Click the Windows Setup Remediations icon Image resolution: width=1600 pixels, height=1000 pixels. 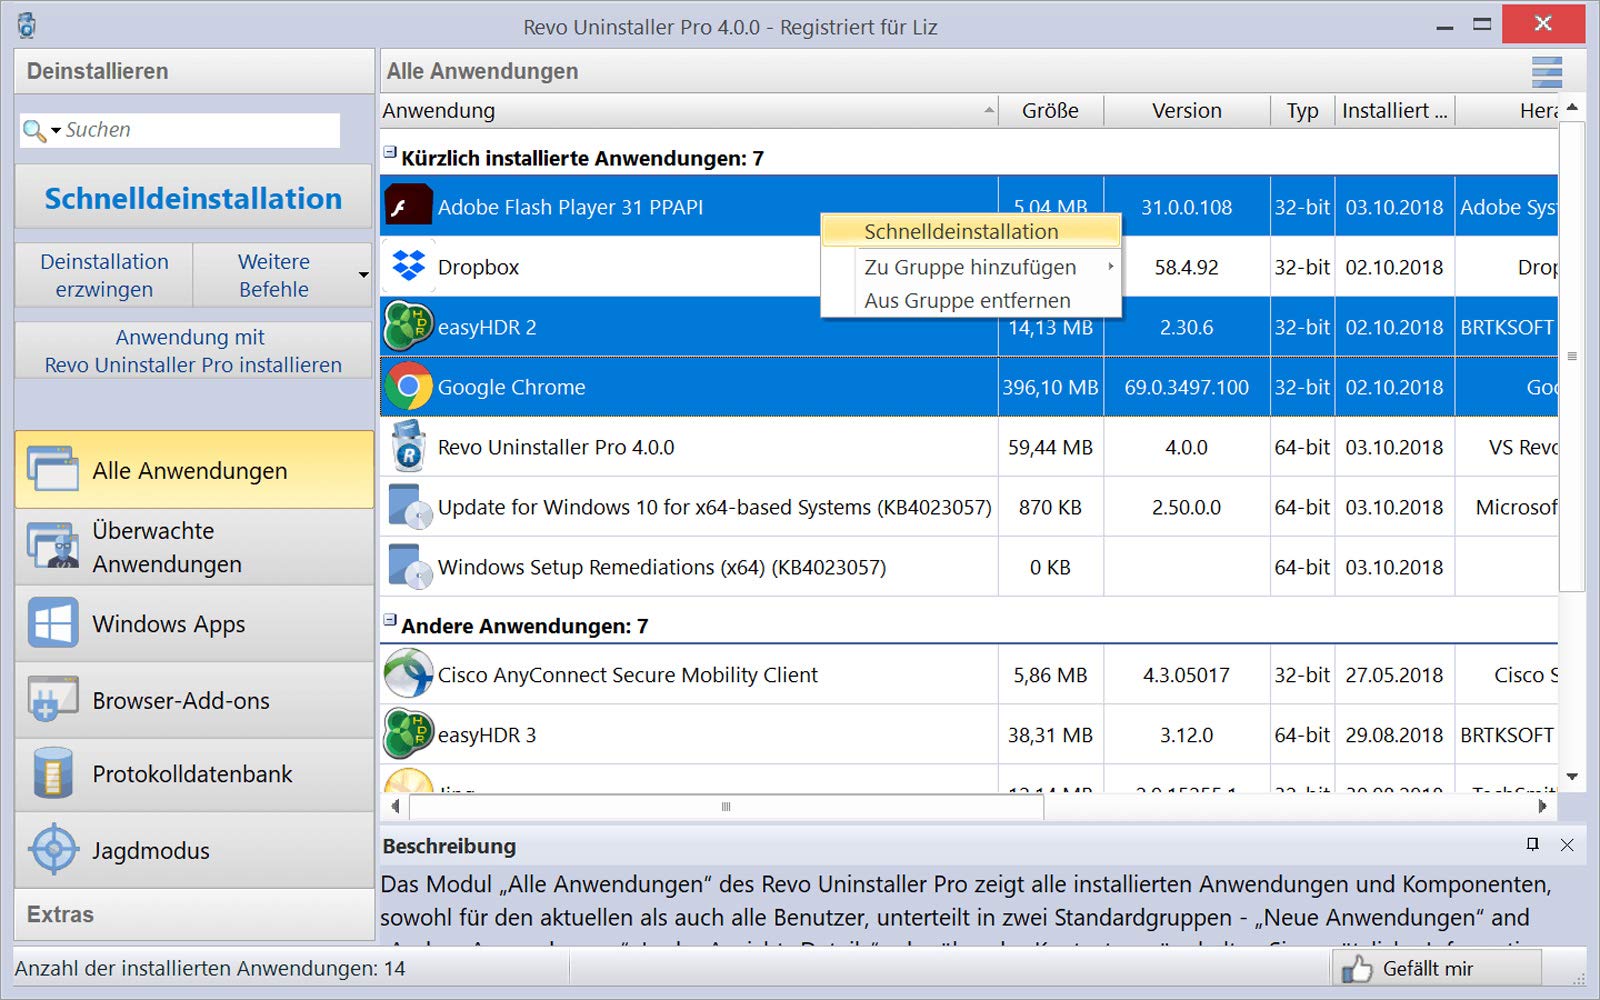(408, 567)
